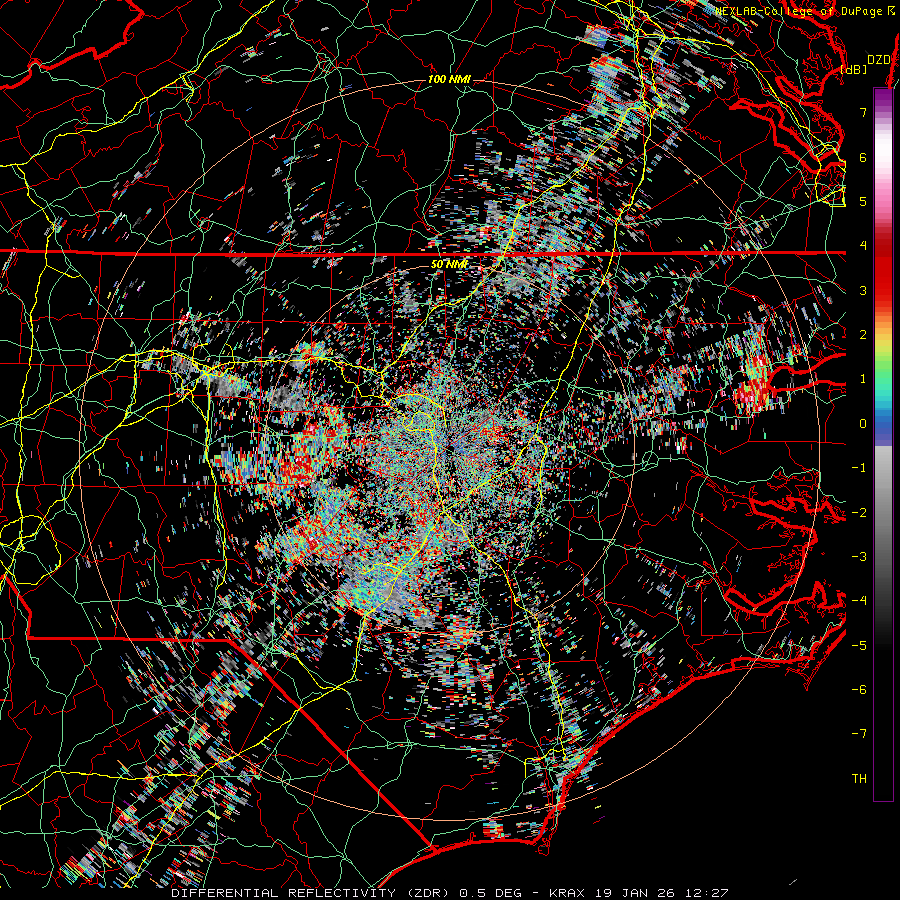Viewport: 900px width, 900px height.
Task: Click the "[dB]" units label above color bar
Action: click(854, 69)
